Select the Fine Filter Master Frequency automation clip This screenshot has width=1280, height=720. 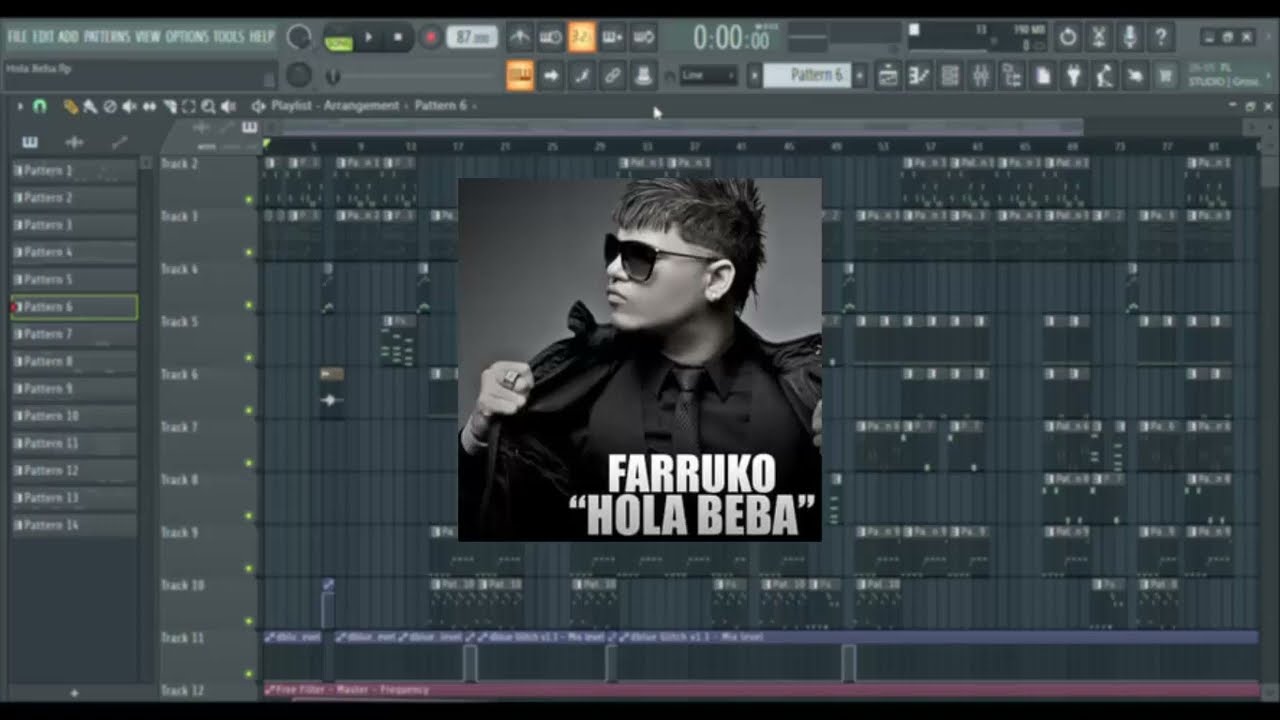pyautogui.click(x=760, y=690)
